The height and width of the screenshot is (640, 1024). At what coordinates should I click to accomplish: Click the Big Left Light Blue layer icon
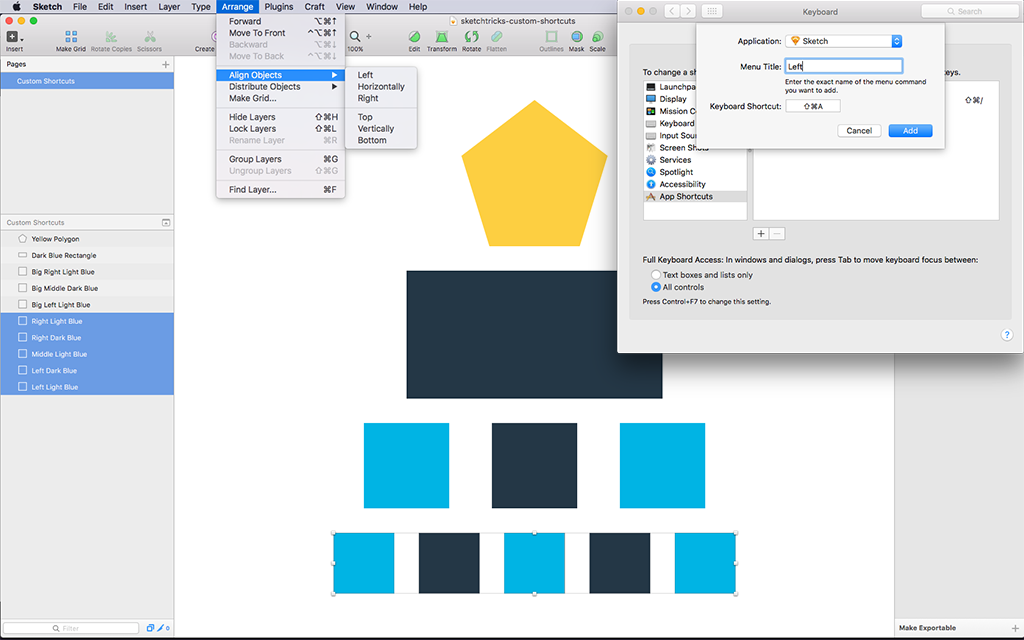(x=23, y=304)
